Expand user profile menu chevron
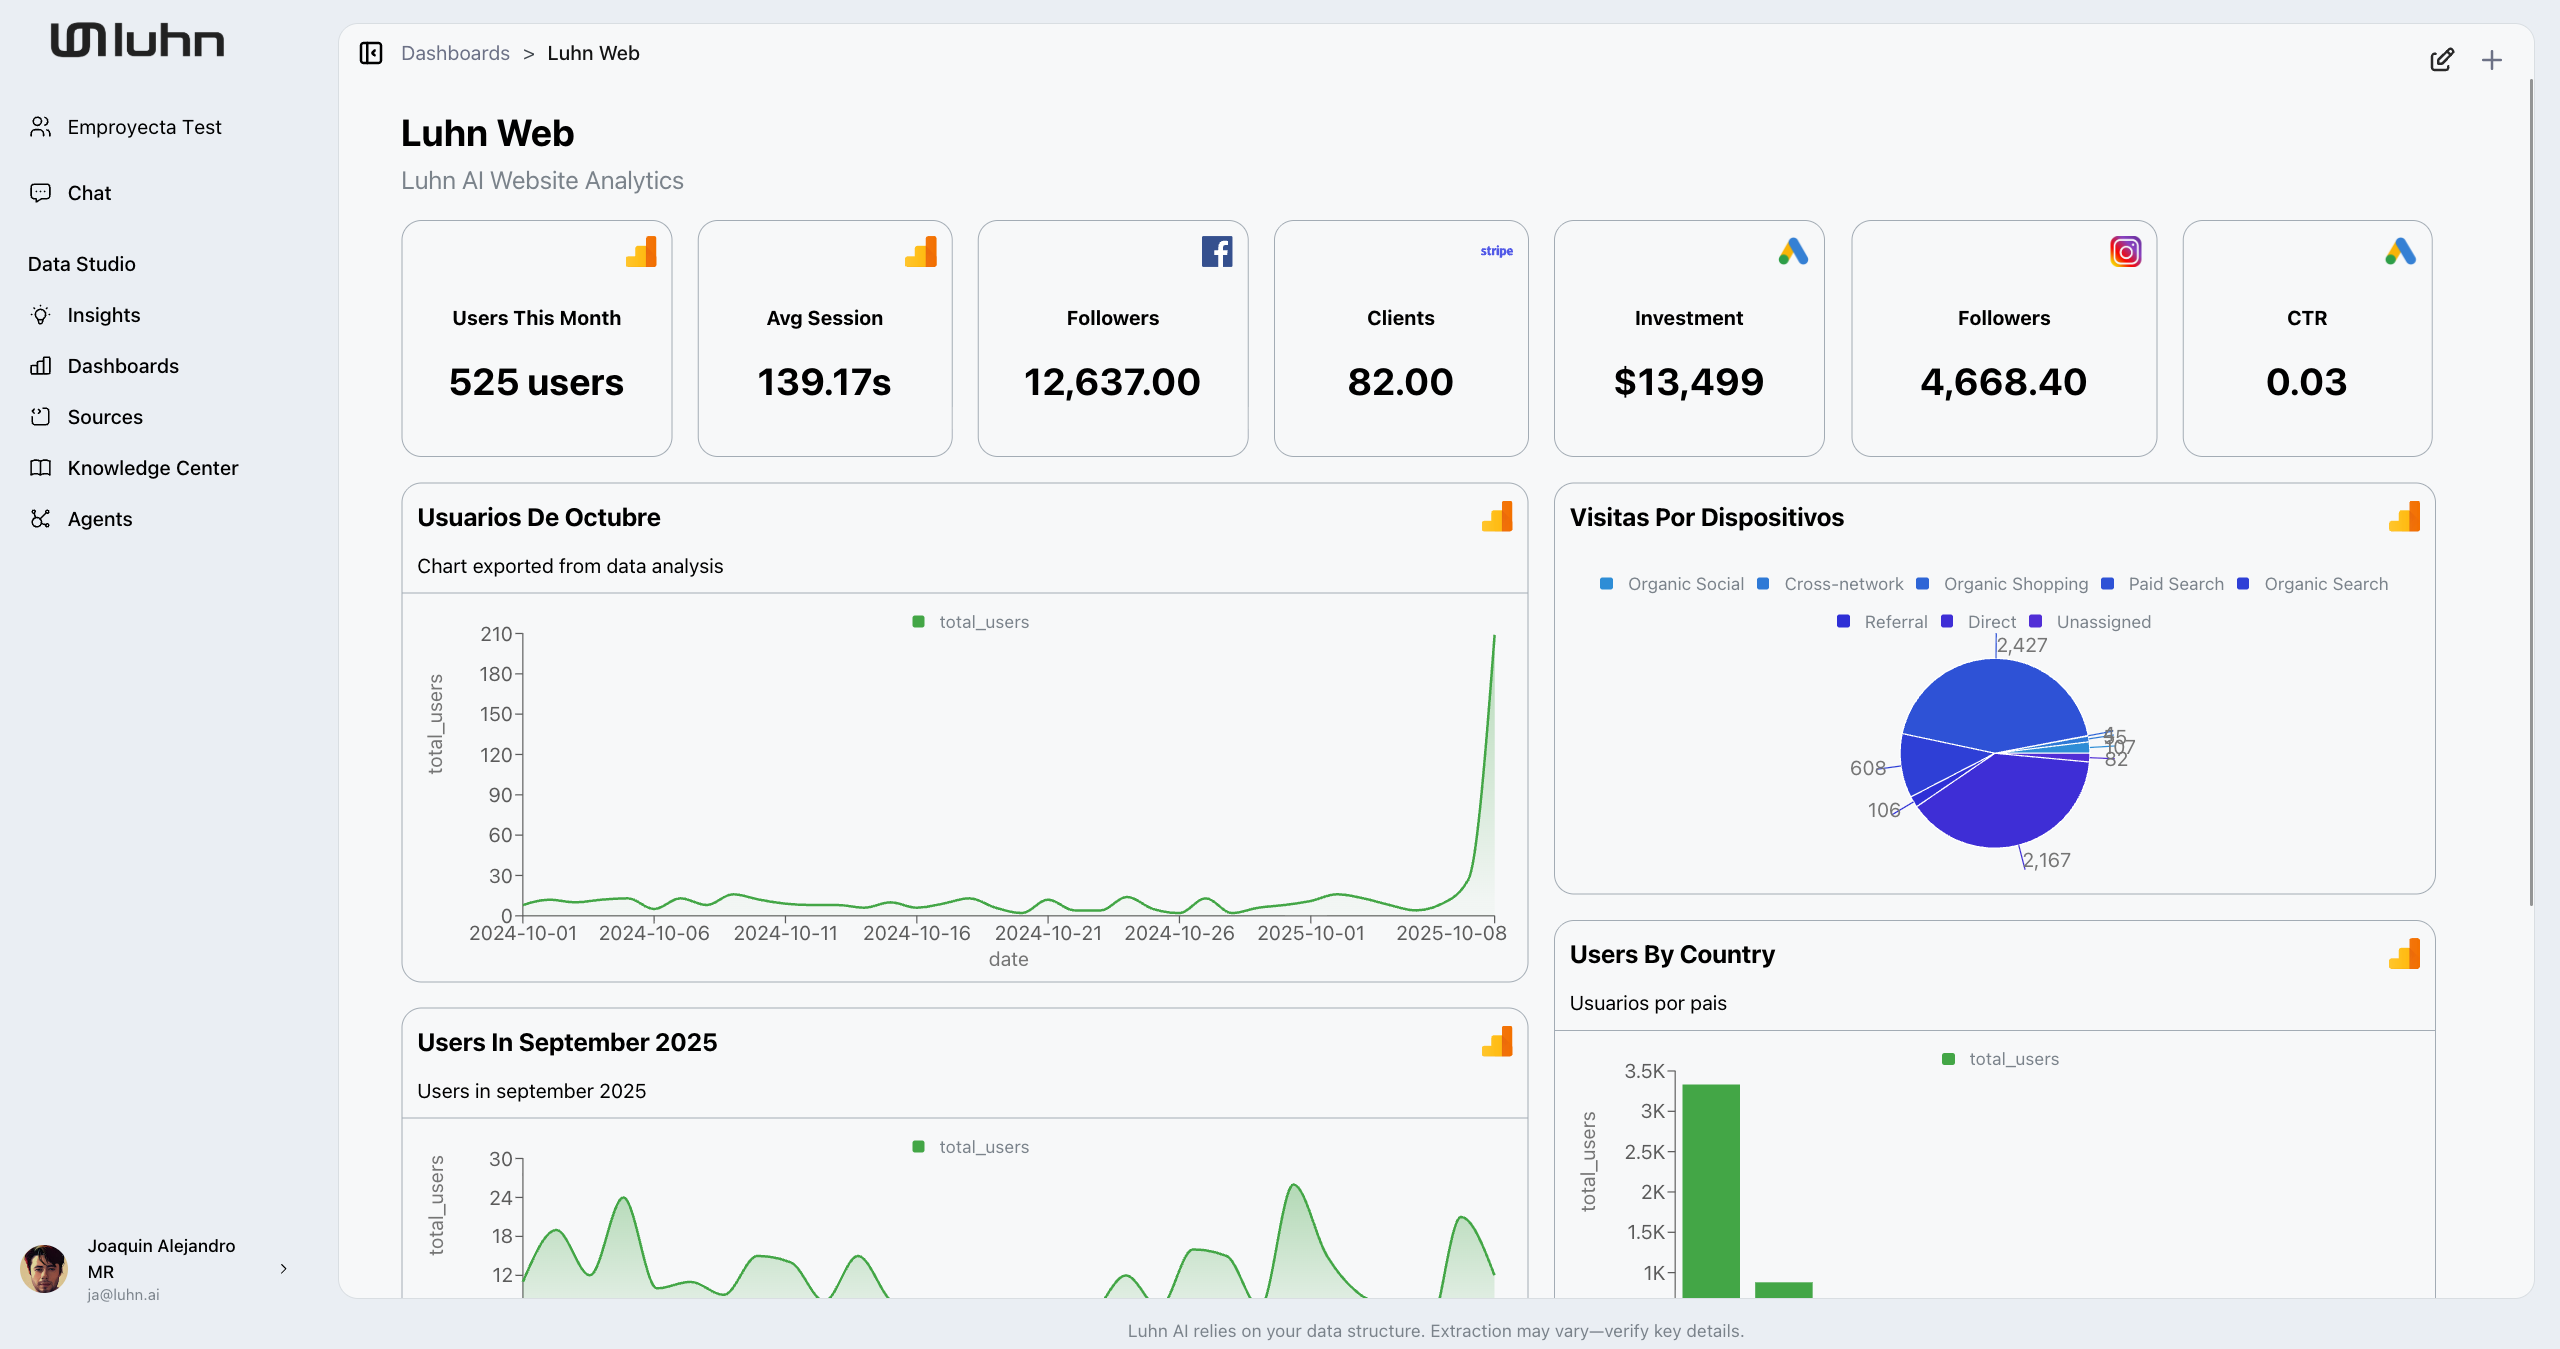 [x=284, y=1268]
